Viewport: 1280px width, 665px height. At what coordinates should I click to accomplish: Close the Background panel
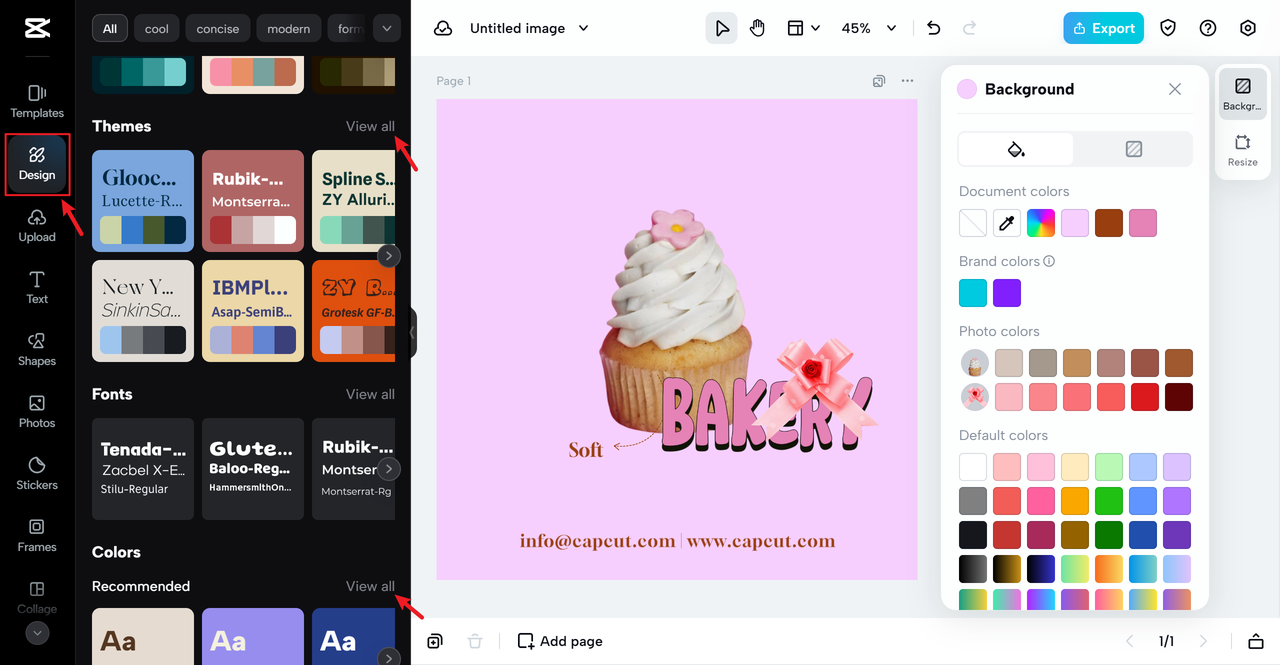[1175, 89]
